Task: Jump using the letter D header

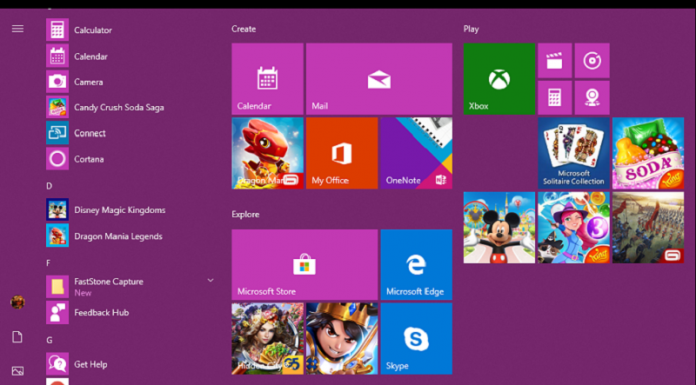Action: pyautogui.click(x=49, y=186)
